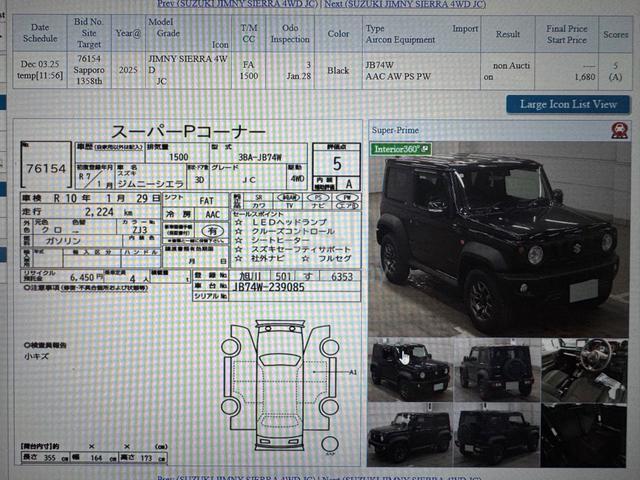Open the main black Jimny photo
Viewport: 640px width, 480px height.
[x=499, y=240]
